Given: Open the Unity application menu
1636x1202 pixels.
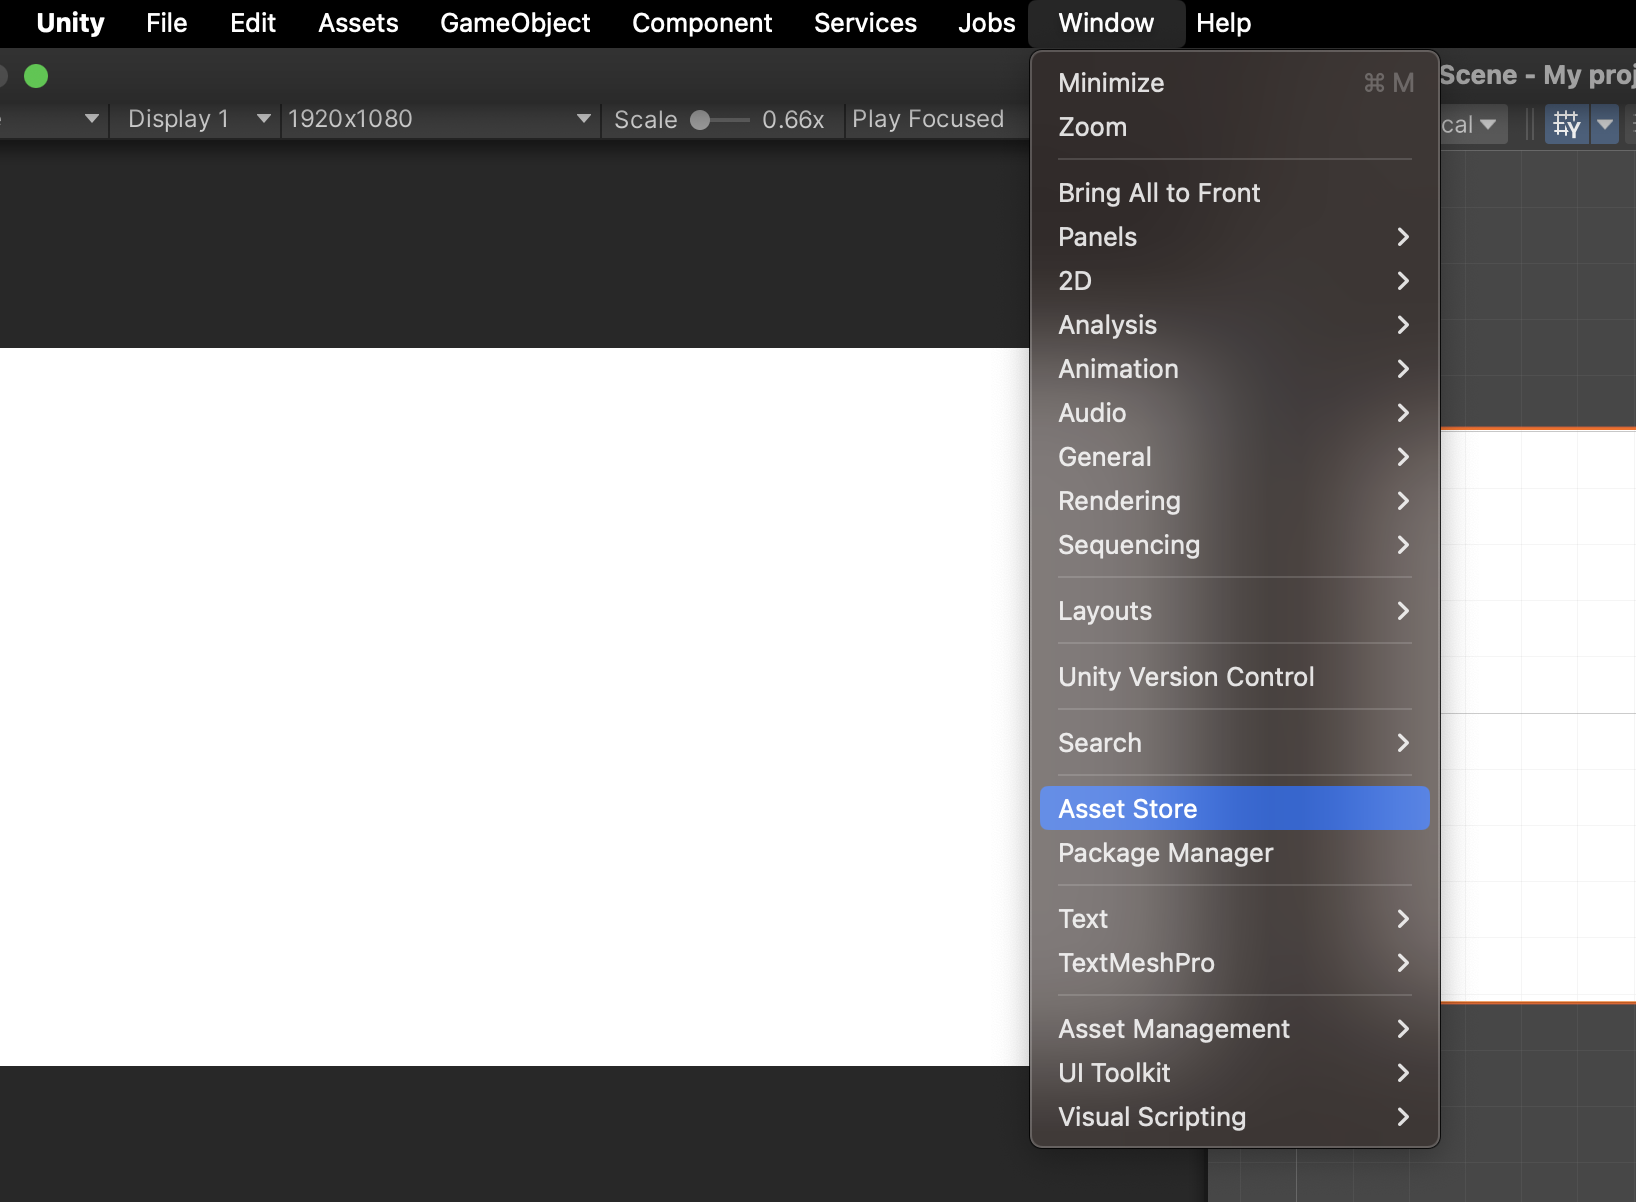Looking at the screenshot, I should tap(70, 23).
